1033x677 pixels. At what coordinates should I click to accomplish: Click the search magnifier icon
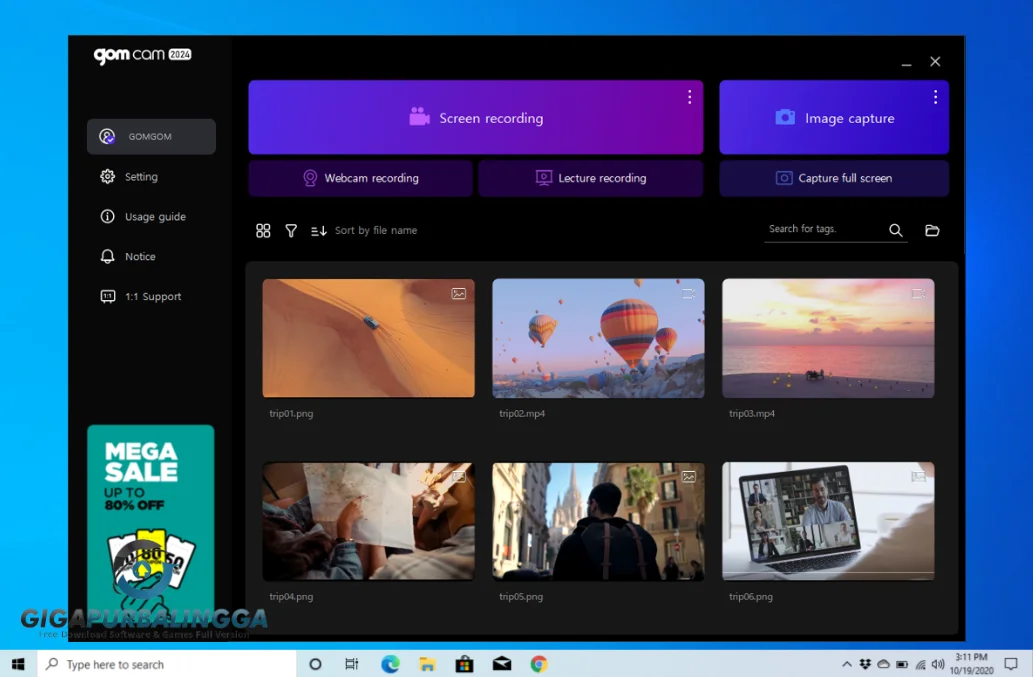[895, 231]
